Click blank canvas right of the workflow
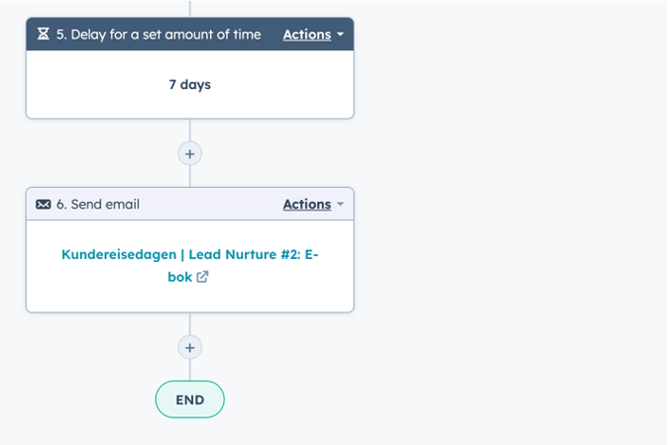 [511, 213]
